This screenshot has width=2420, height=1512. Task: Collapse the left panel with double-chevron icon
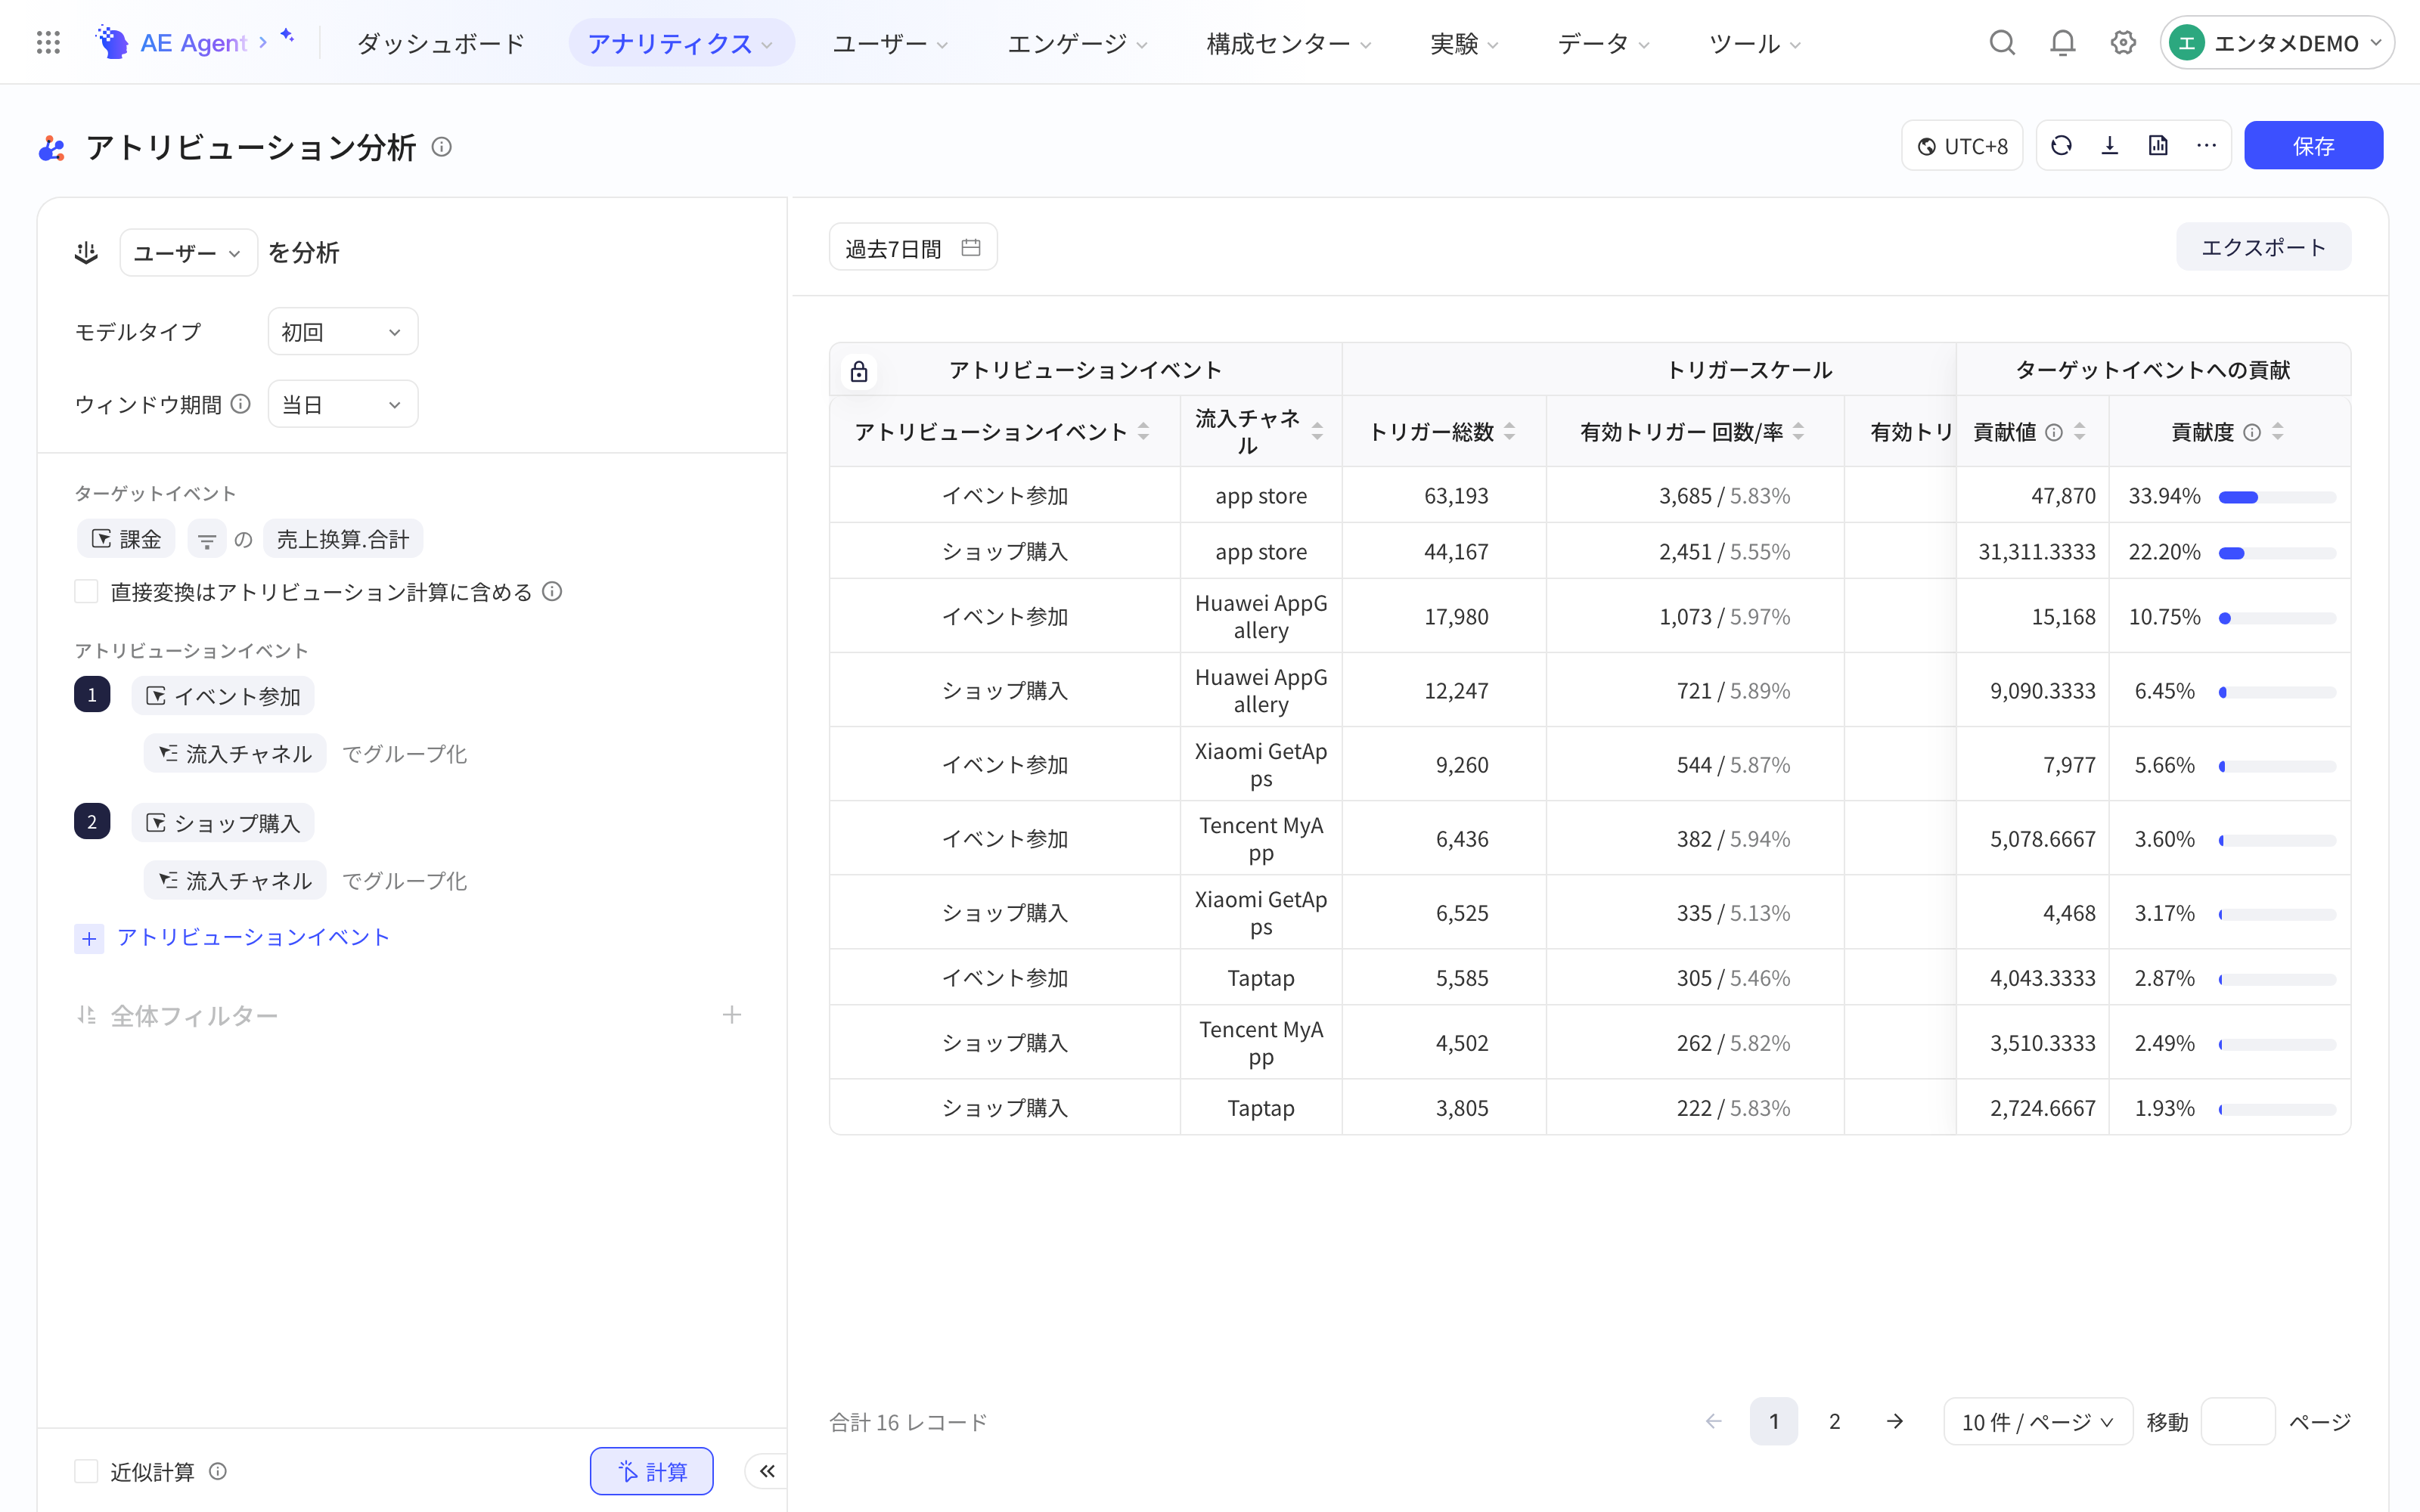click(x=767, y=1471)
